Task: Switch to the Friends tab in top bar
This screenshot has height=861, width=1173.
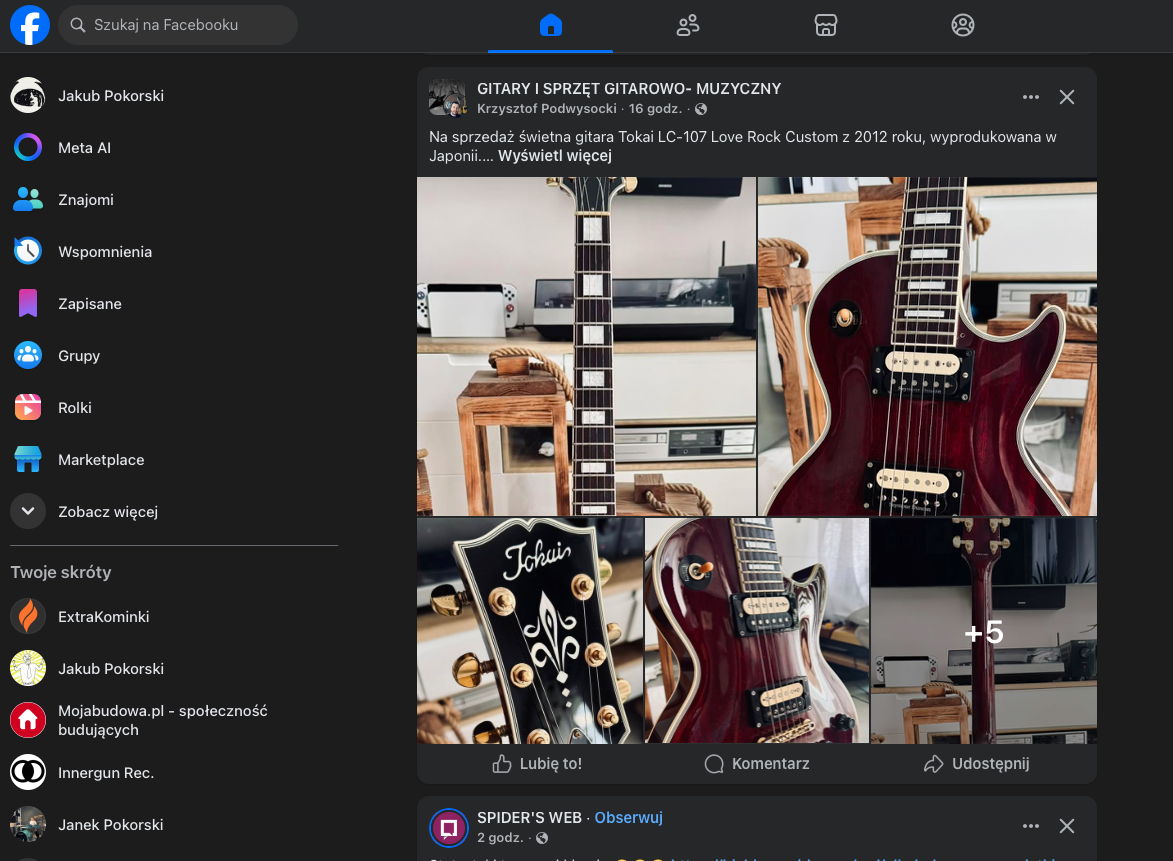Action: point(688,25)
